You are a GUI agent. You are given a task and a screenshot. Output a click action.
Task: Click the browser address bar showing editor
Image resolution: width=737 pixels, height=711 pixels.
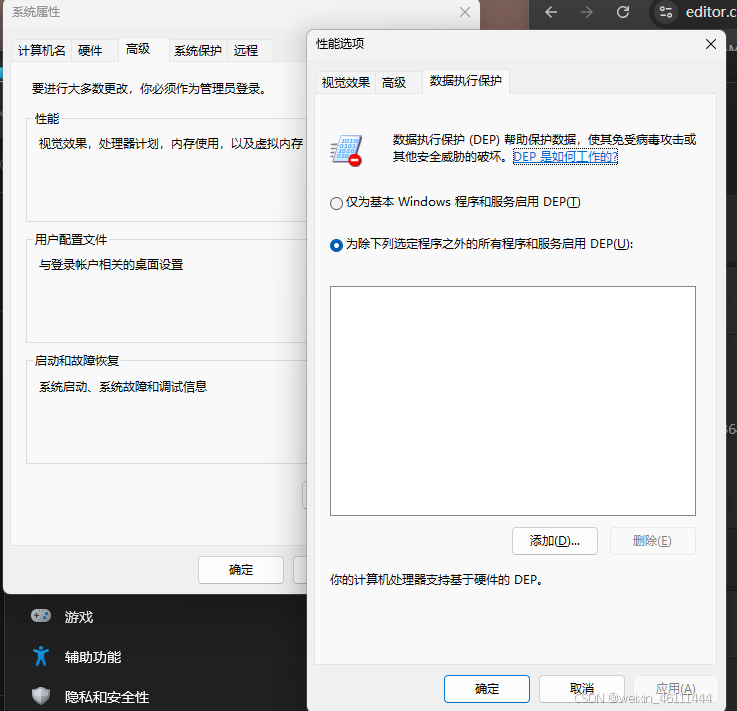(x=710, y=12)
